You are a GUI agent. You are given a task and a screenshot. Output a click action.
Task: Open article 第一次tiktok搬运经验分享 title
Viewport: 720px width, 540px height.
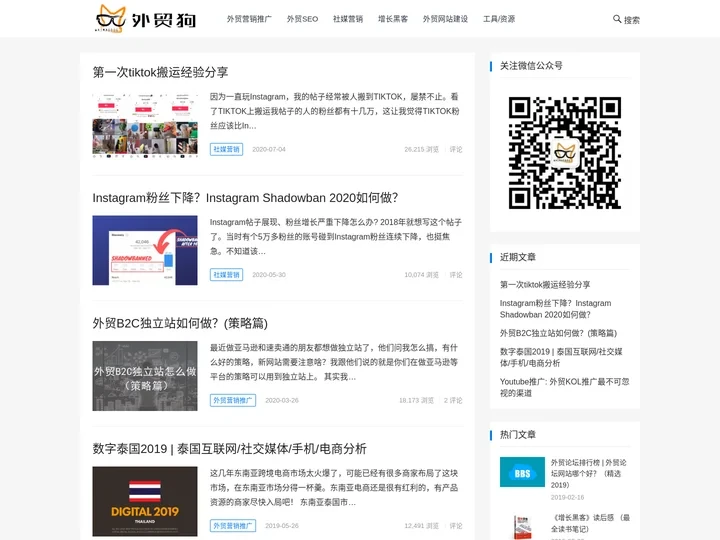160,72
